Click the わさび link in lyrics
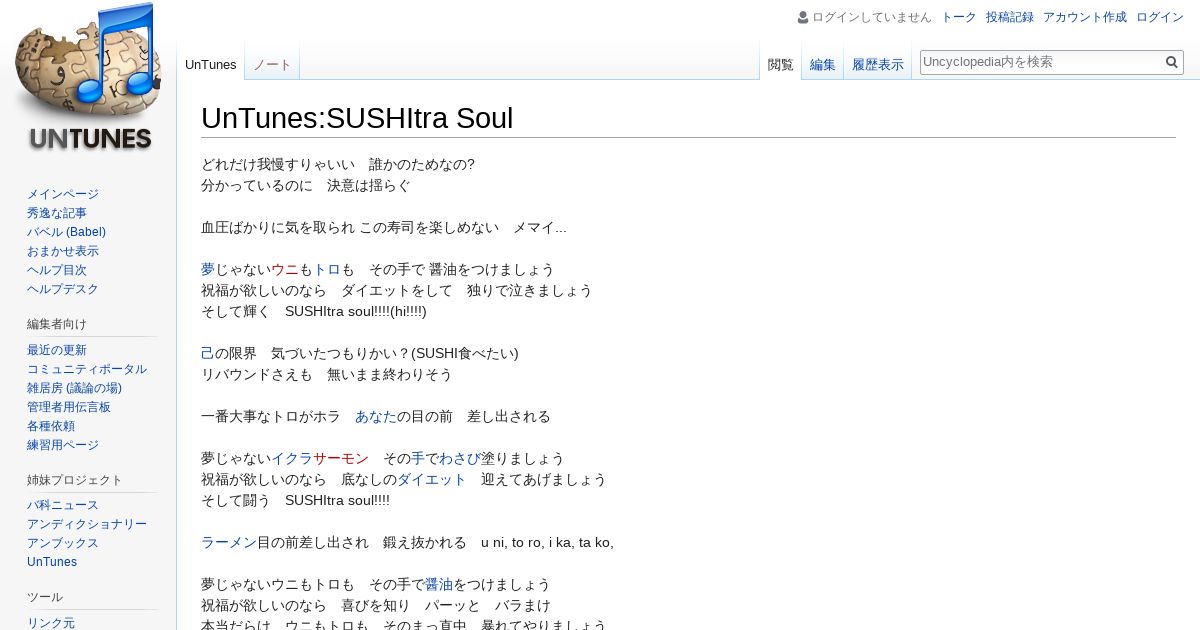1200x630 pixels. coord(460,459)
